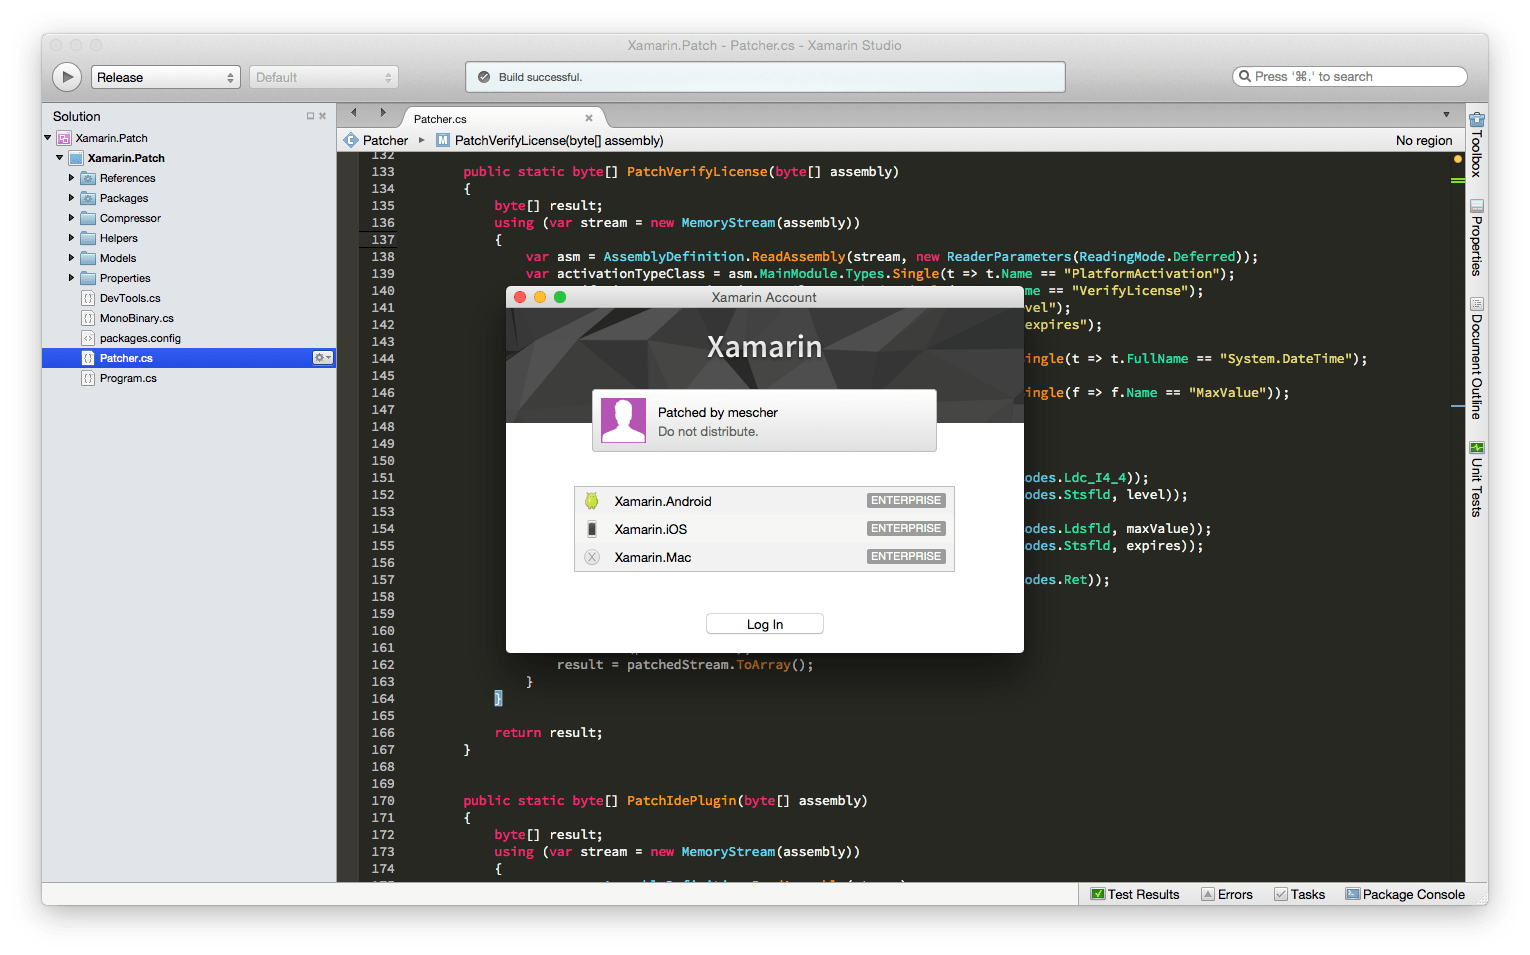Run the project with the play button
This screenshot has height=955, width=1530.
pyautogui.click(x=67, y=77)
